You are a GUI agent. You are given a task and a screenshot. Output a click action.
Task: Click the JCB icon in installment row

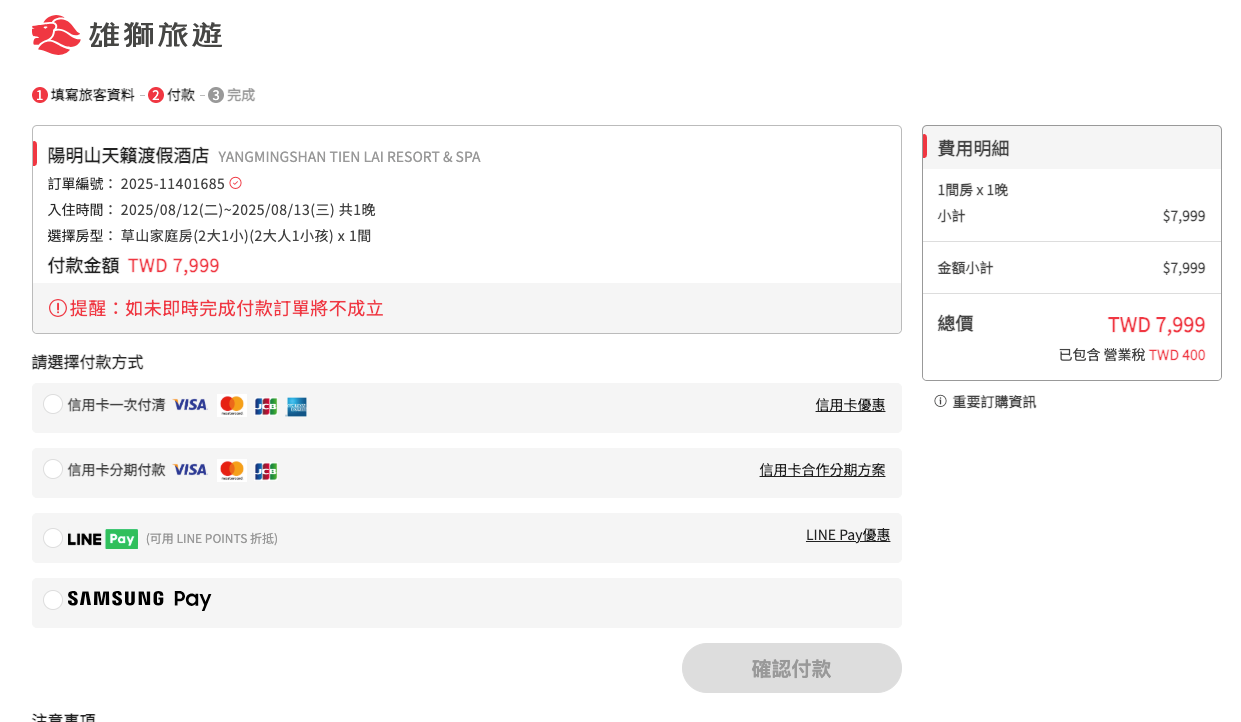point(265,471)
